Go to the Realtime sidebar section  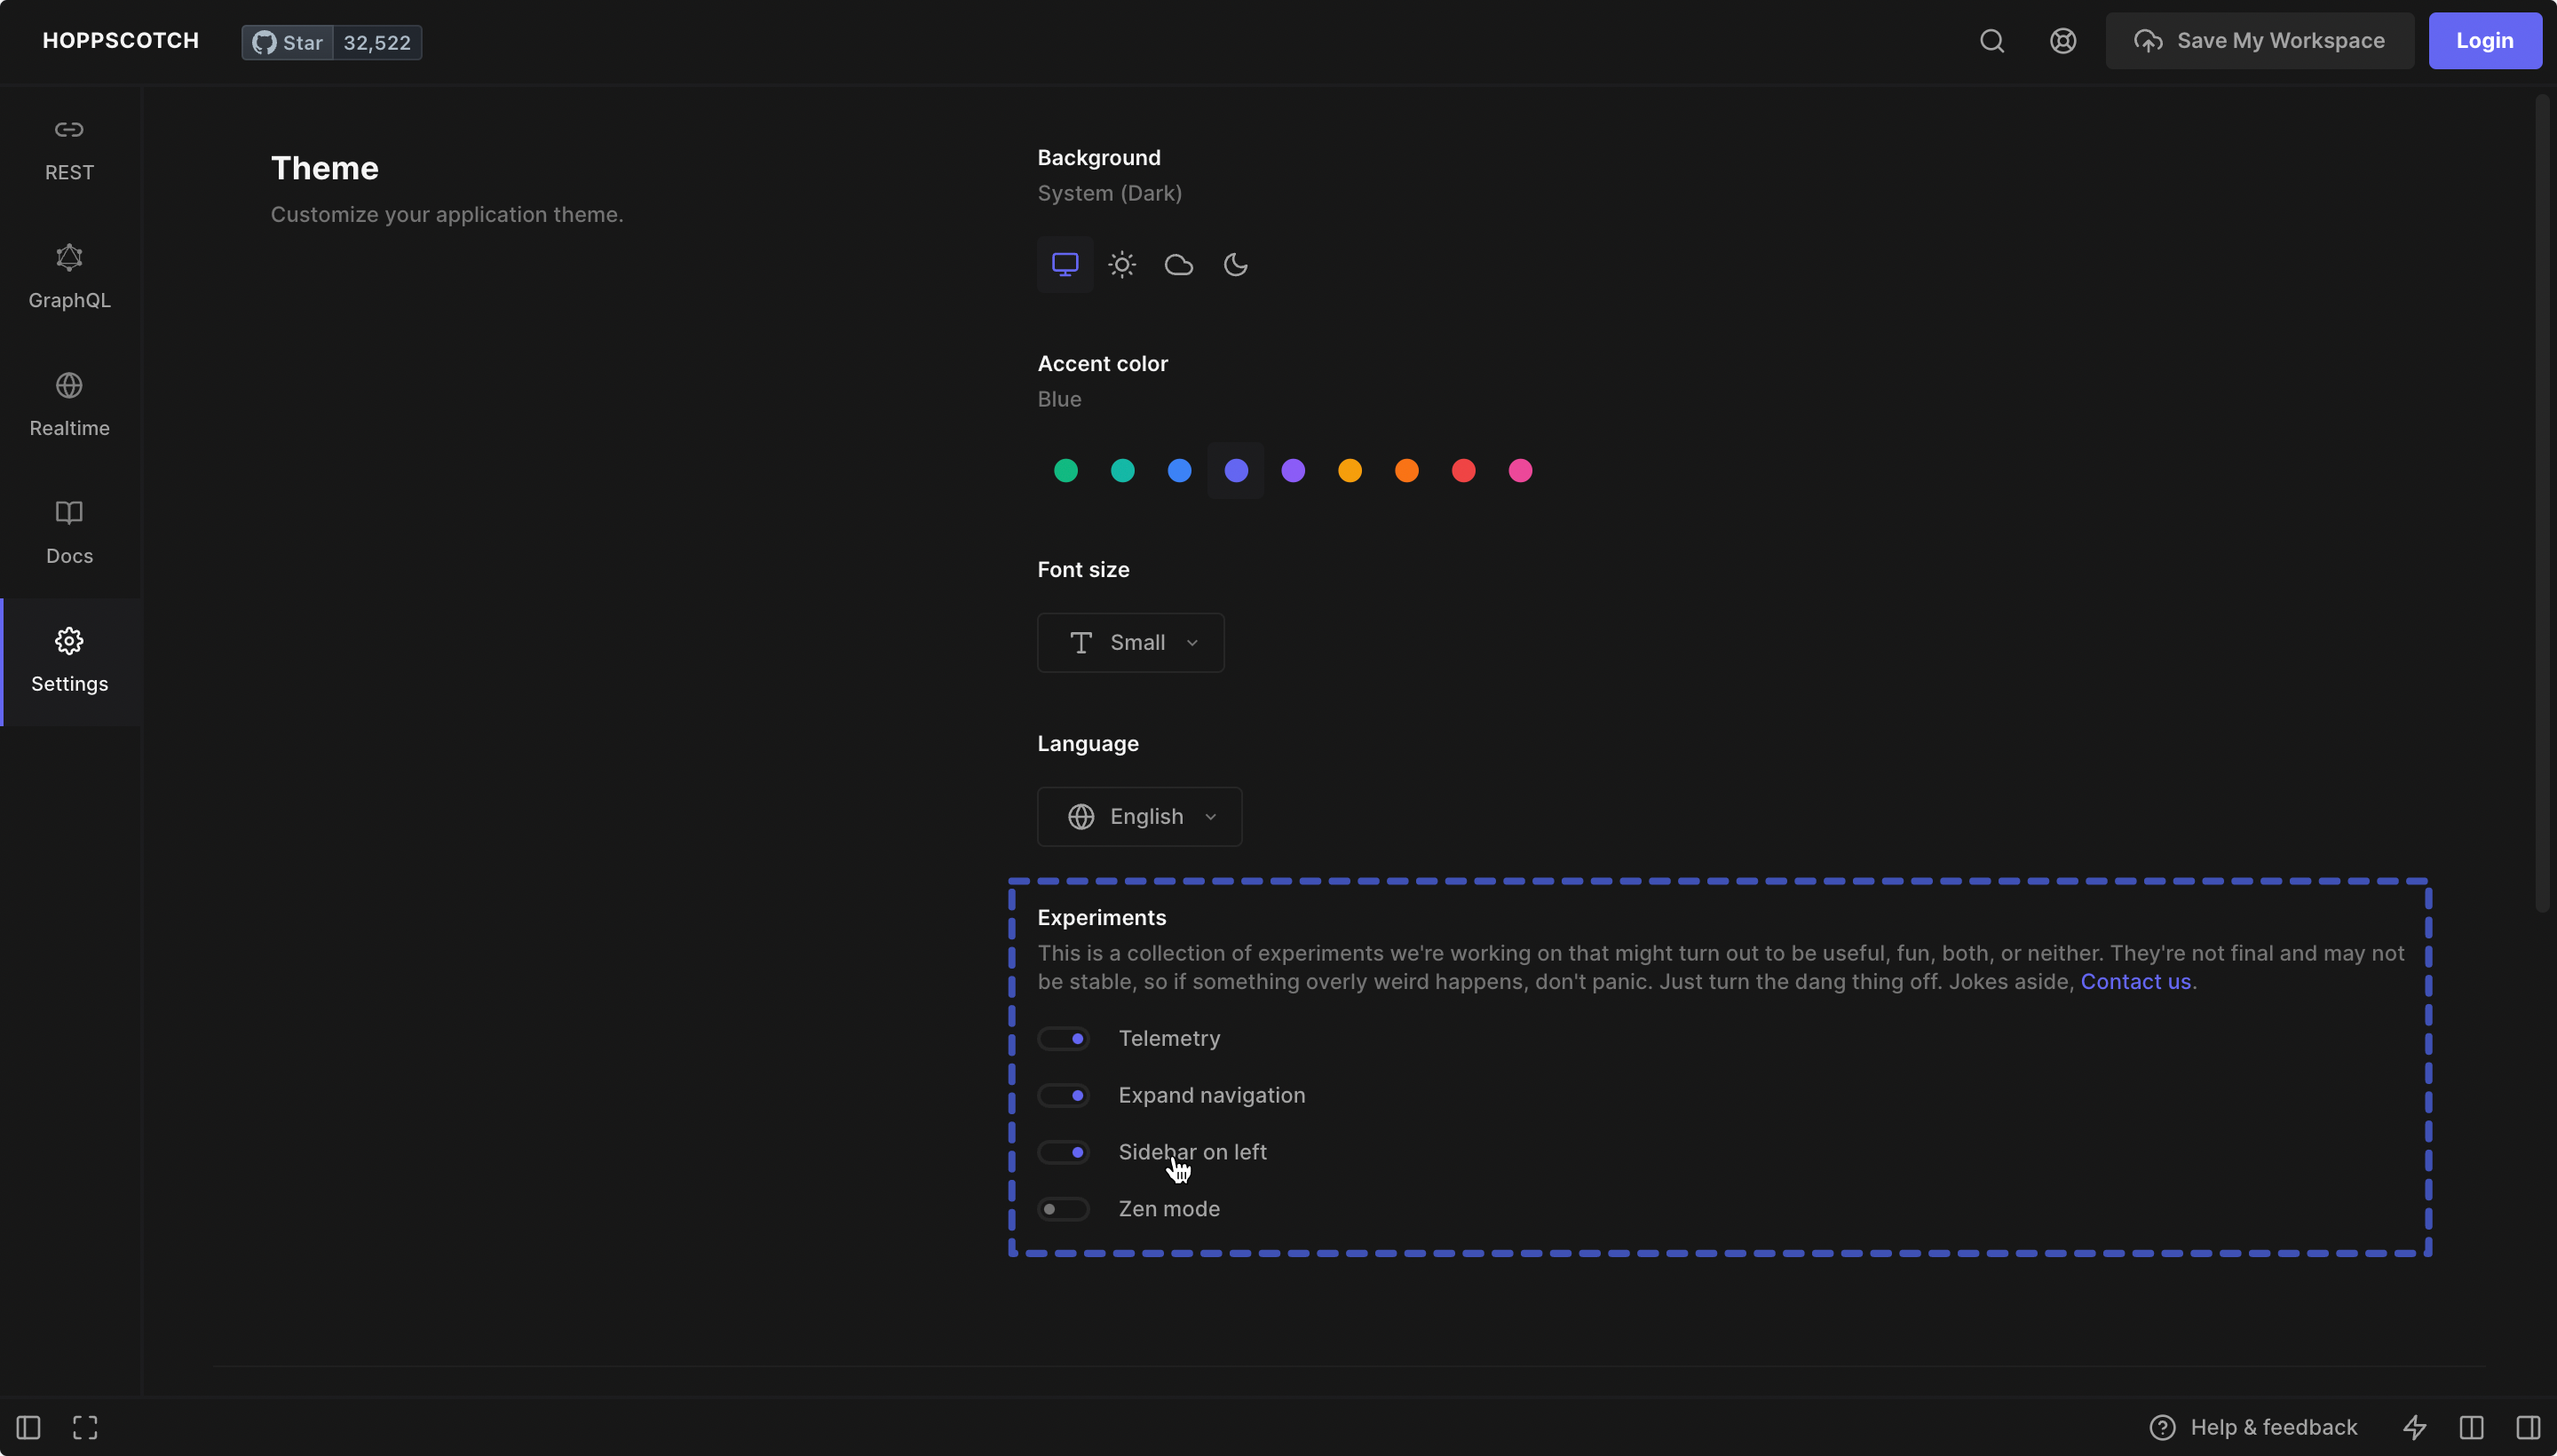pos(69,405)
